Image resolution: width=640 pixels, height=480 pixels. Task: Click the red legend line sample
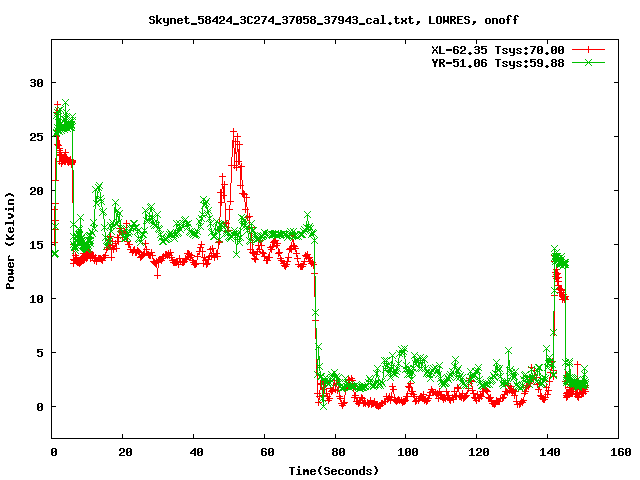[x=588, y=50]
